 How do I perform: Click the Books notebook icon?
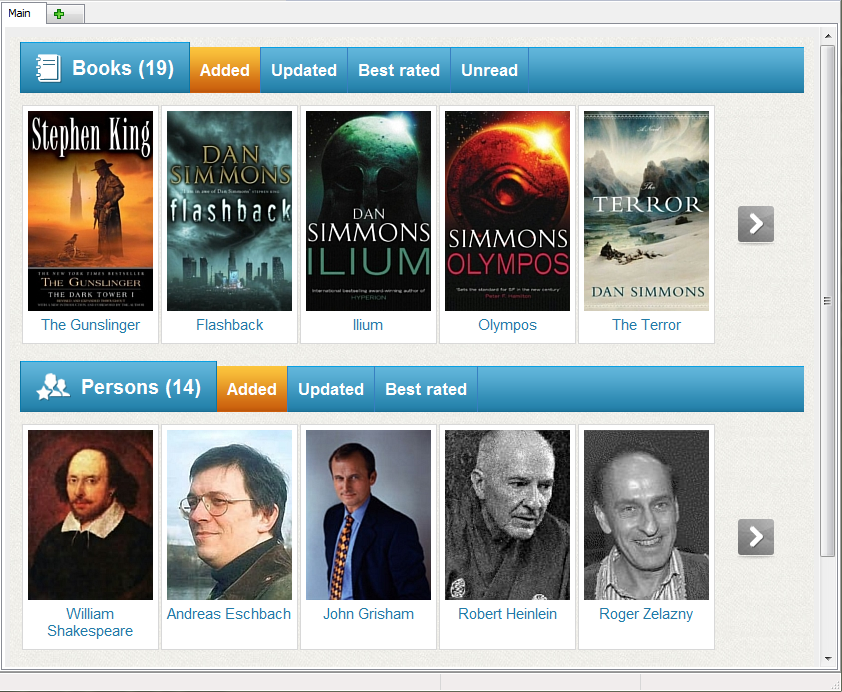(48, 68)
